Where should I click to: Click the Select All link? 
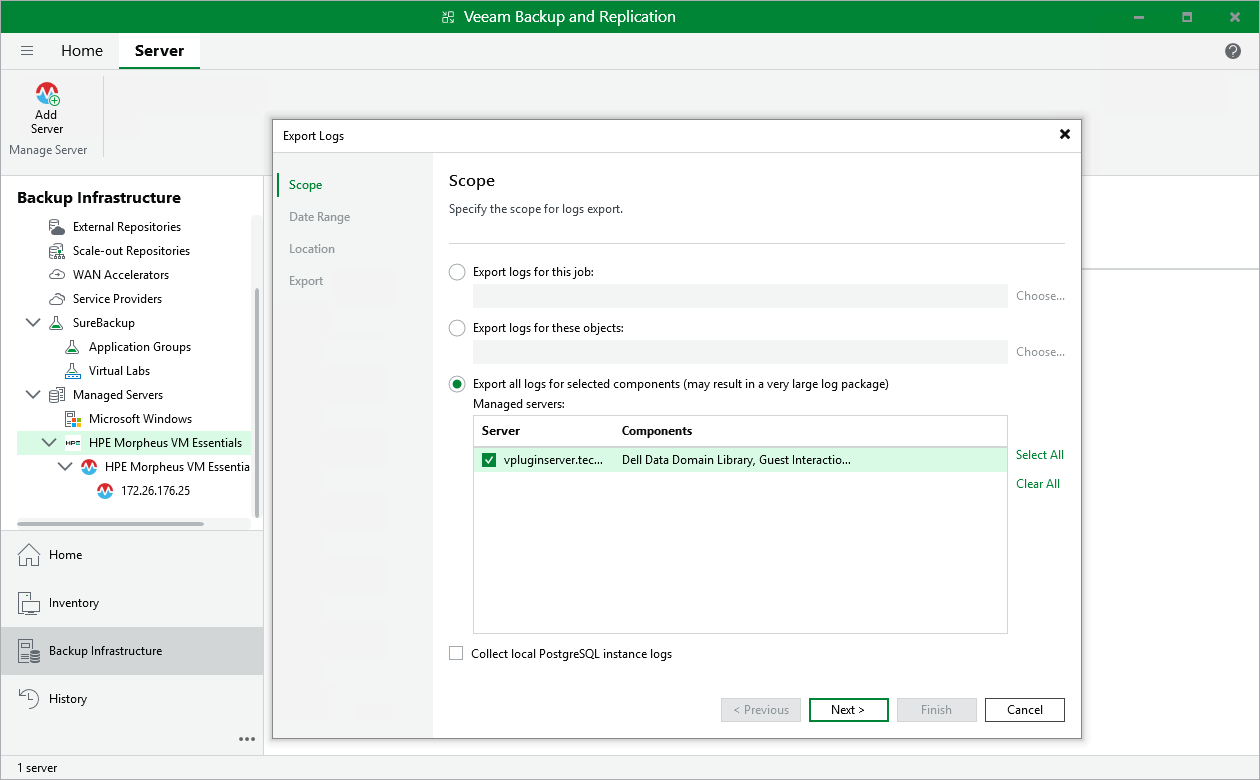[x=1039, y=454]
